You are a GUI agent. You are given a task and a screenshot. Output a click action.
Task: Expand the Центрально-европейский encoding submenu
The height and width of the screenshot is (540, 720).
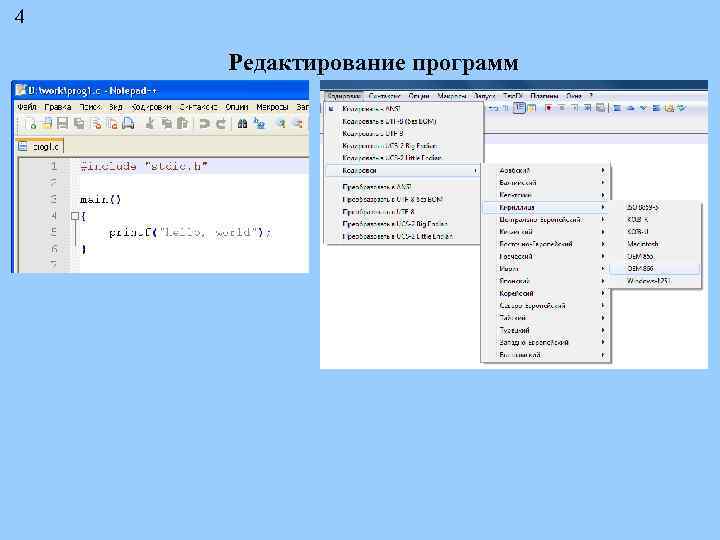point(546,219)
